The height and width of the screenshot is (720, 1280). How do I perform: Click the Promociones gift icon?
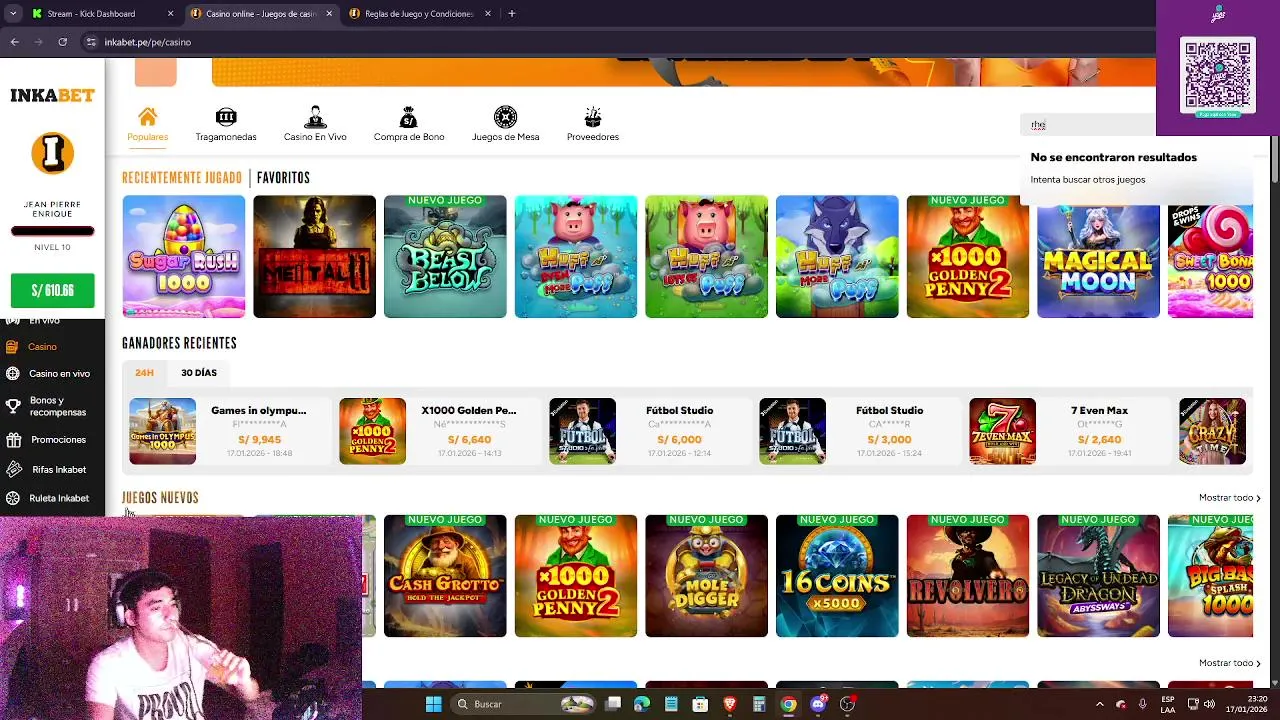point(13,440)
